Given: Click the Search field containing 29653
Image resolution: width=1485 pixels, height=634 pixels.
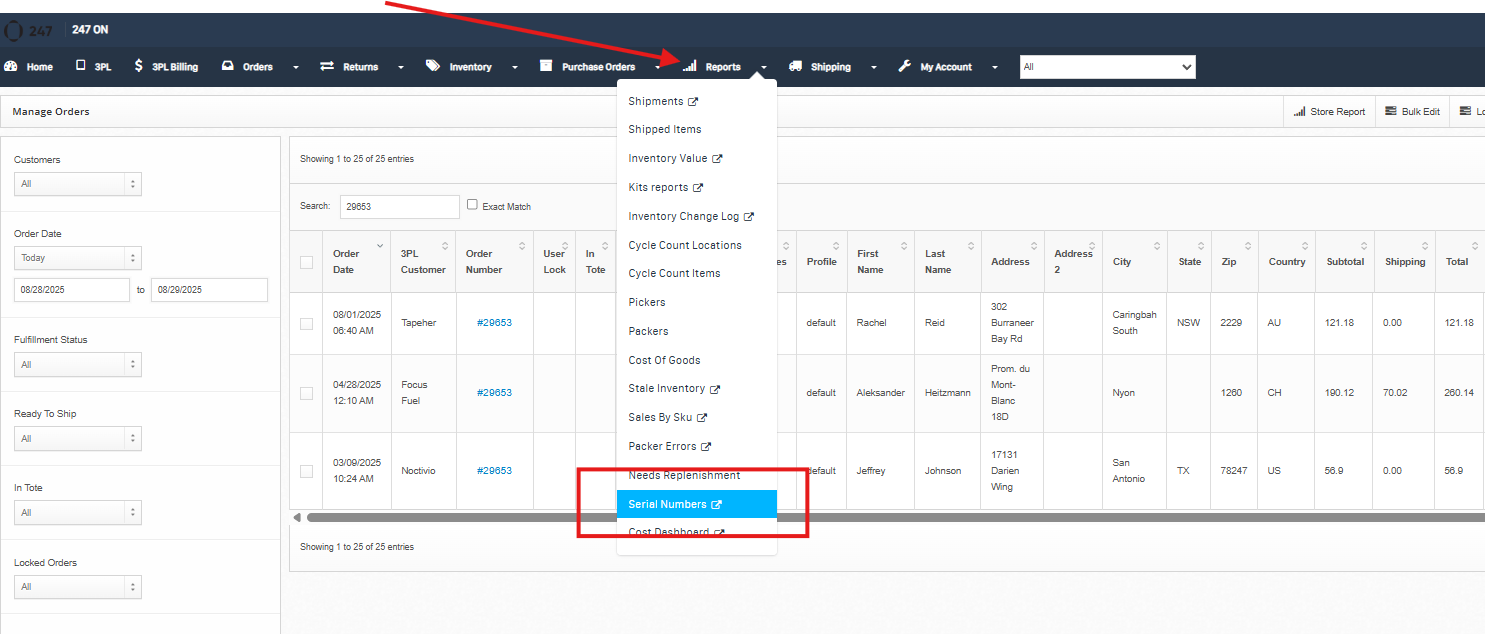Looking at the screenshot, I should (x=400, y=206).
